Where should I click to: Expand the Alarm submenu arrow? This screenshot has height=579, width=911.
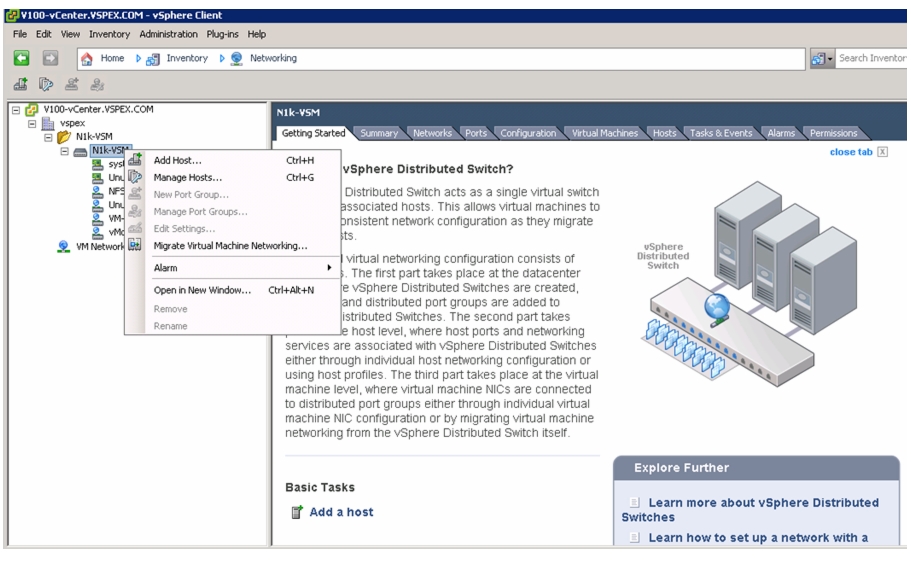329,268
